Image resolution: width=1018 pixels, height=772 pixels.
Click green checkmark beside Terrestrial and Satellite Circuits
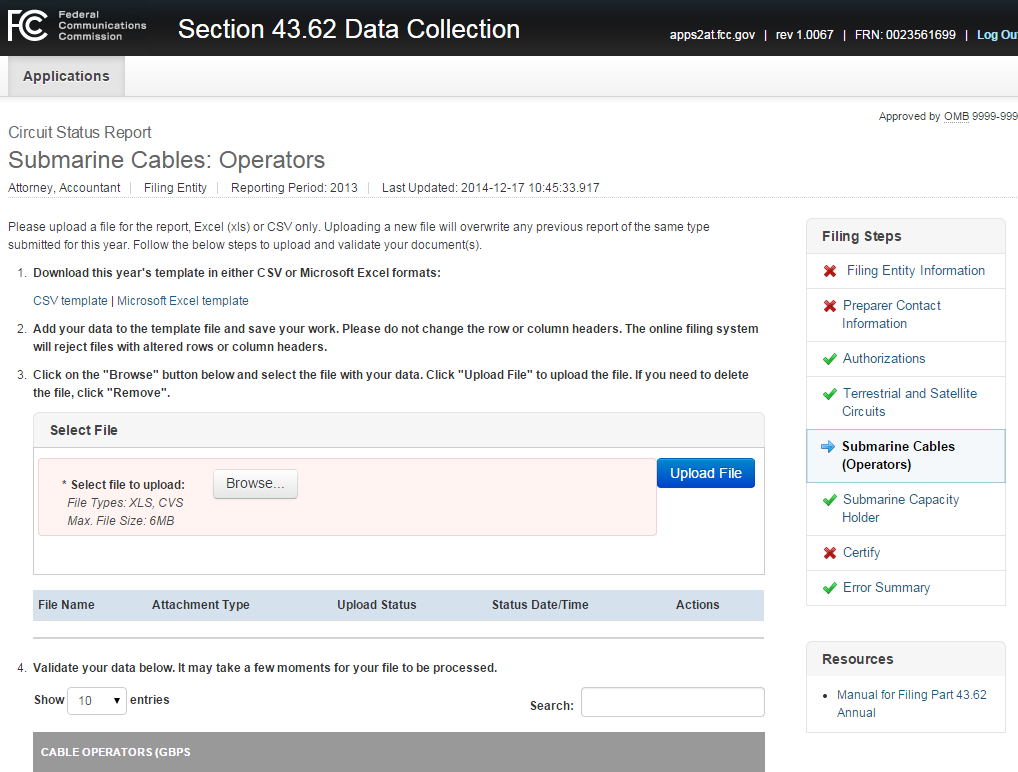pyautogui.click(x=829, y=394)
